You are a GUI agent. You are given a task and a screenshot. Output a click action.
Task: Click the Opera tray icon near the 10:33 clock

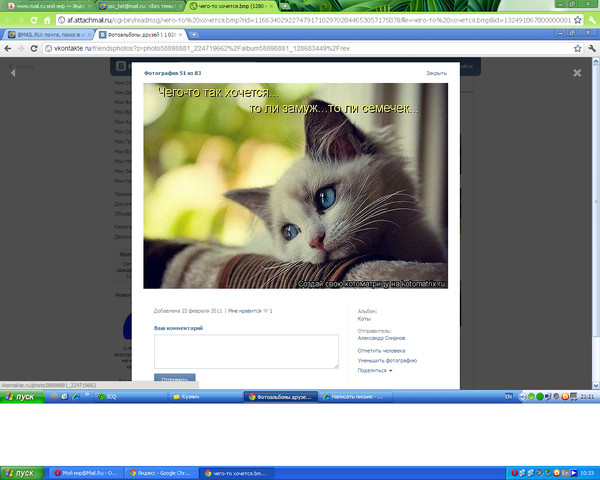coord(515,473)
